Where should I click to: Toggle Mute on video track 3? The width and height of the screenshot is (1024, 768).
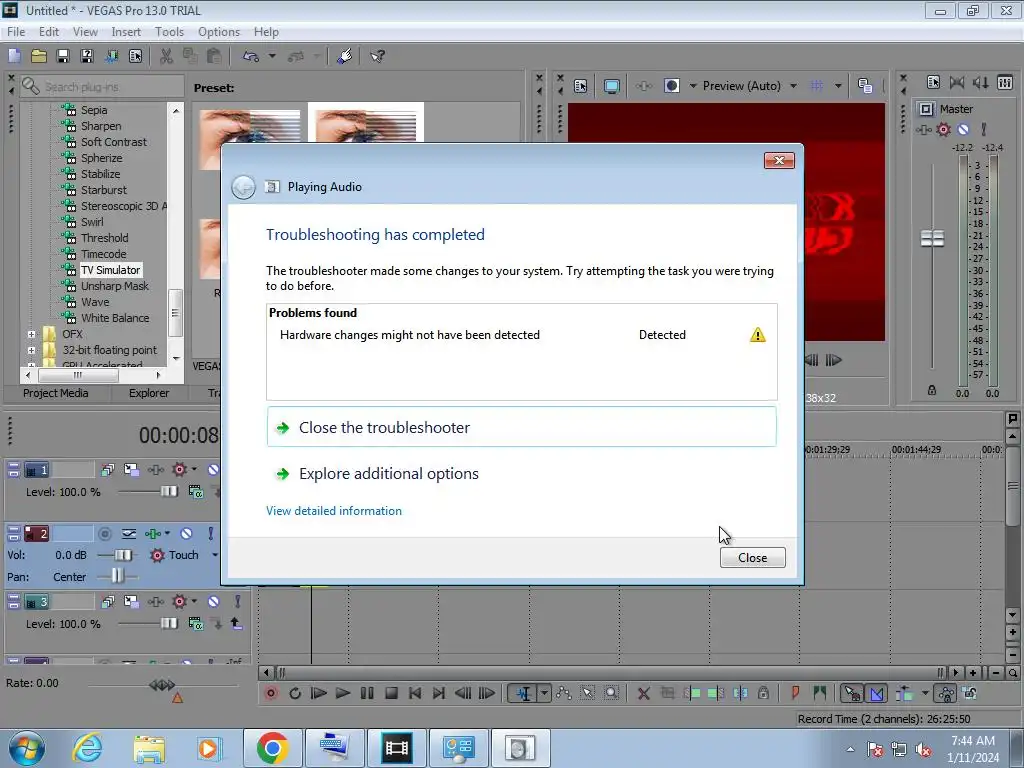tap(213, 601)
